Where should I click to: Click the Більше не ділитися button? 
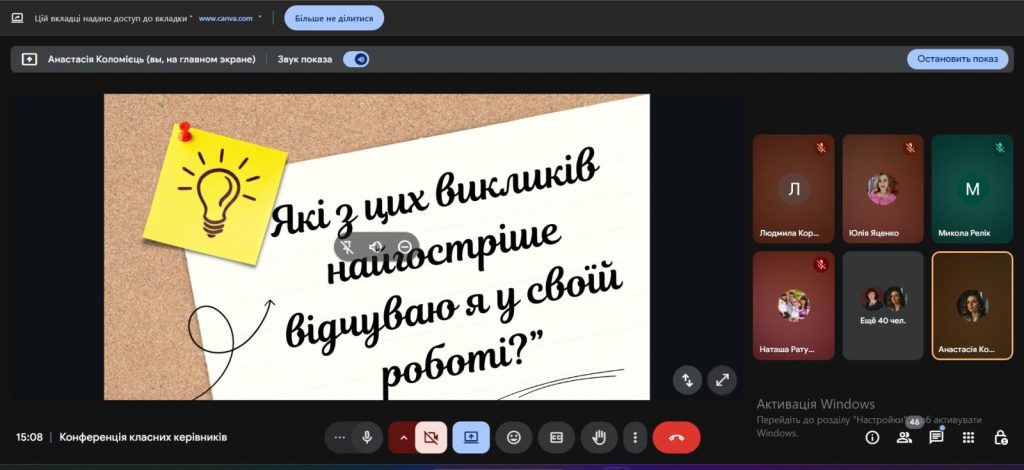tap(333, 18)
